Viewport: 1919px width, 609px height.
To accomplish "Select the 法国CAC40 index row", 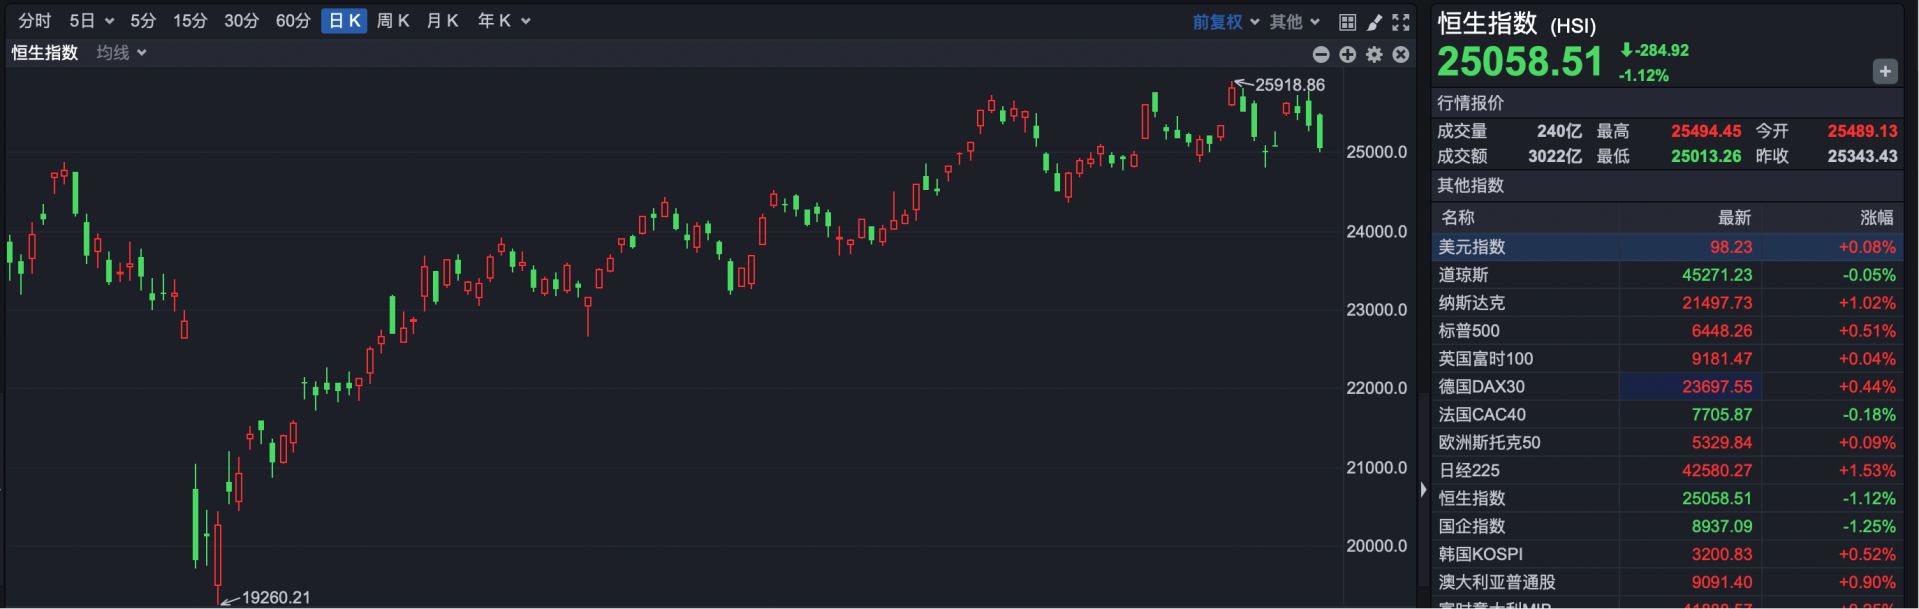I will [1667, 415].
